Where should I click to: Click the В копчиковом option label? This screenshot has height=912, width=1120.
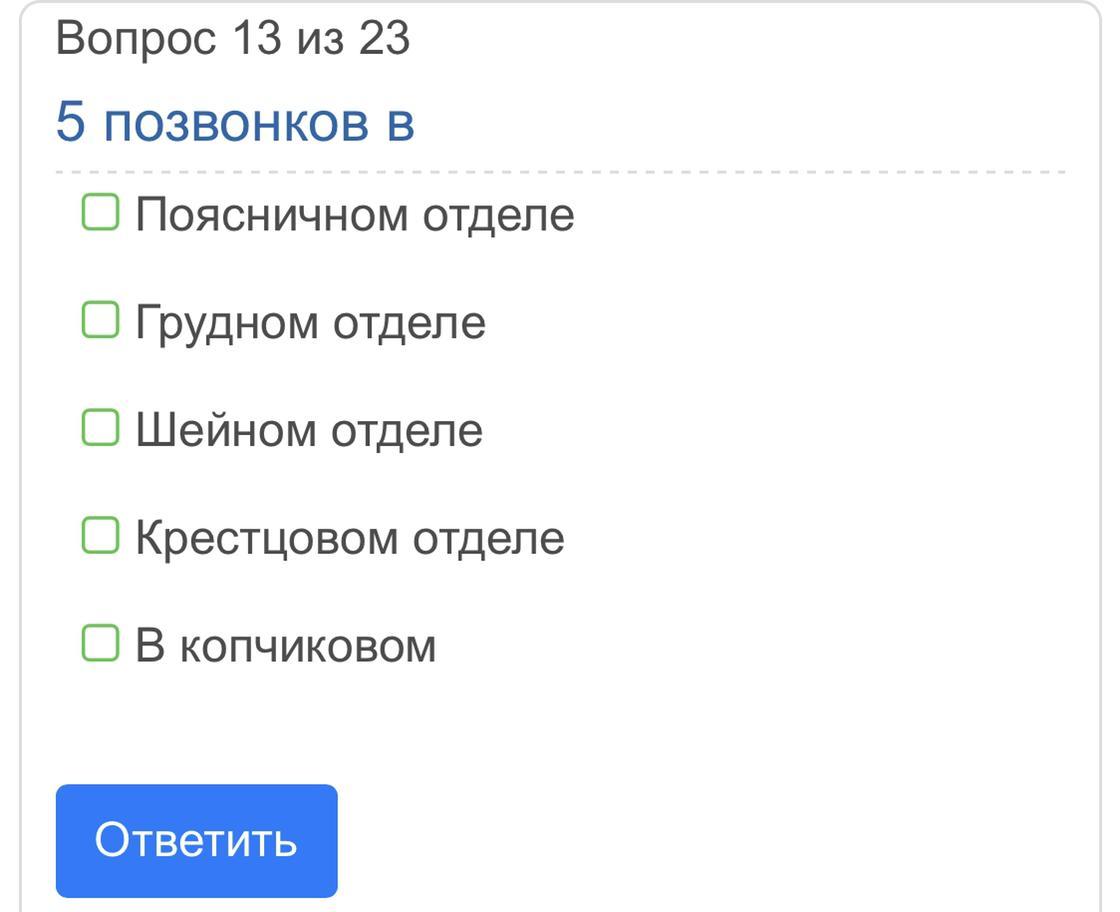coord(286,646)
